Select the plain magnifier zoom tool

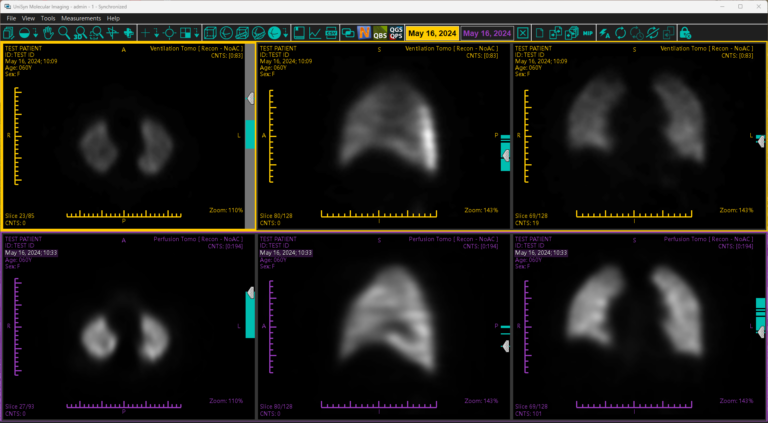pos(64,33)
